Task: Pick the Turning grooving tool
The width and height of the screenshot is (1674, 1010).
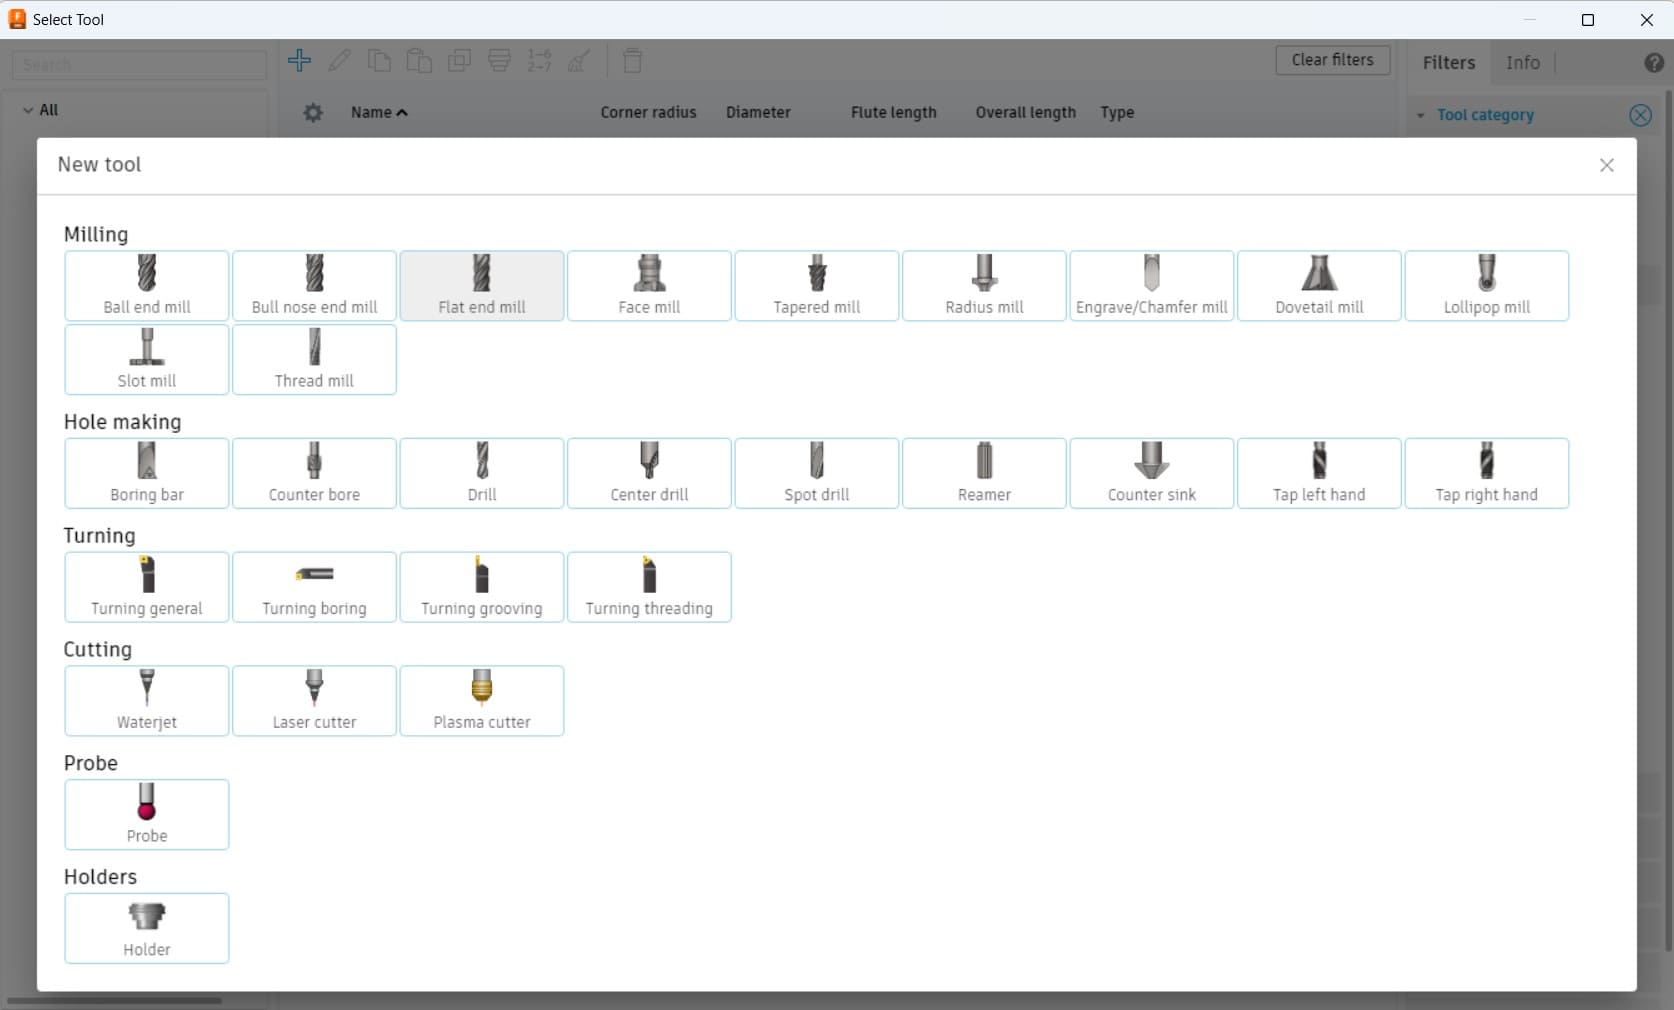Action: tap(482, 587)
